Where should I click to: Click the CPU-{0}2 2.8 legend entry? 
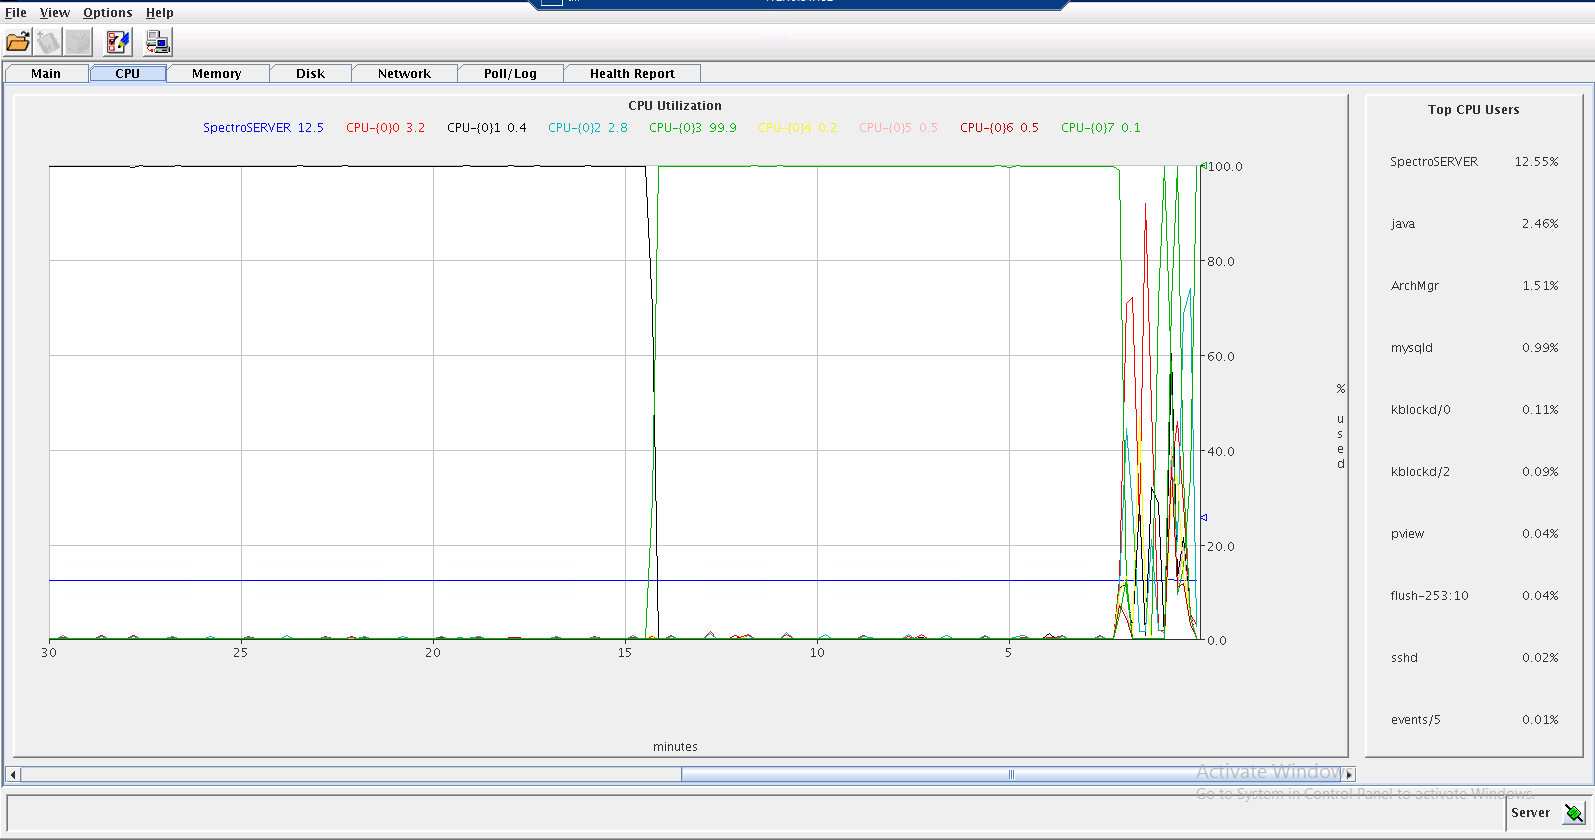click(588, 128)
